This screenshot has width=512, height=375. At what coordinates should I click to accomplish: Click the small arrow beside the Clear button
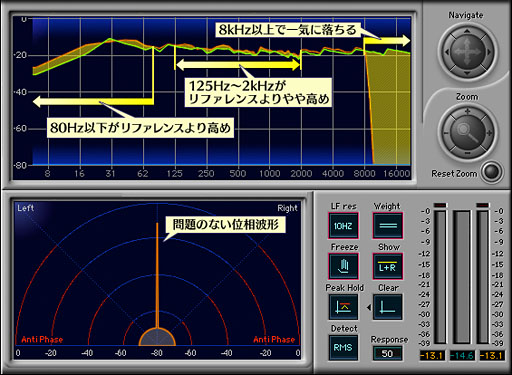point(369,307)
